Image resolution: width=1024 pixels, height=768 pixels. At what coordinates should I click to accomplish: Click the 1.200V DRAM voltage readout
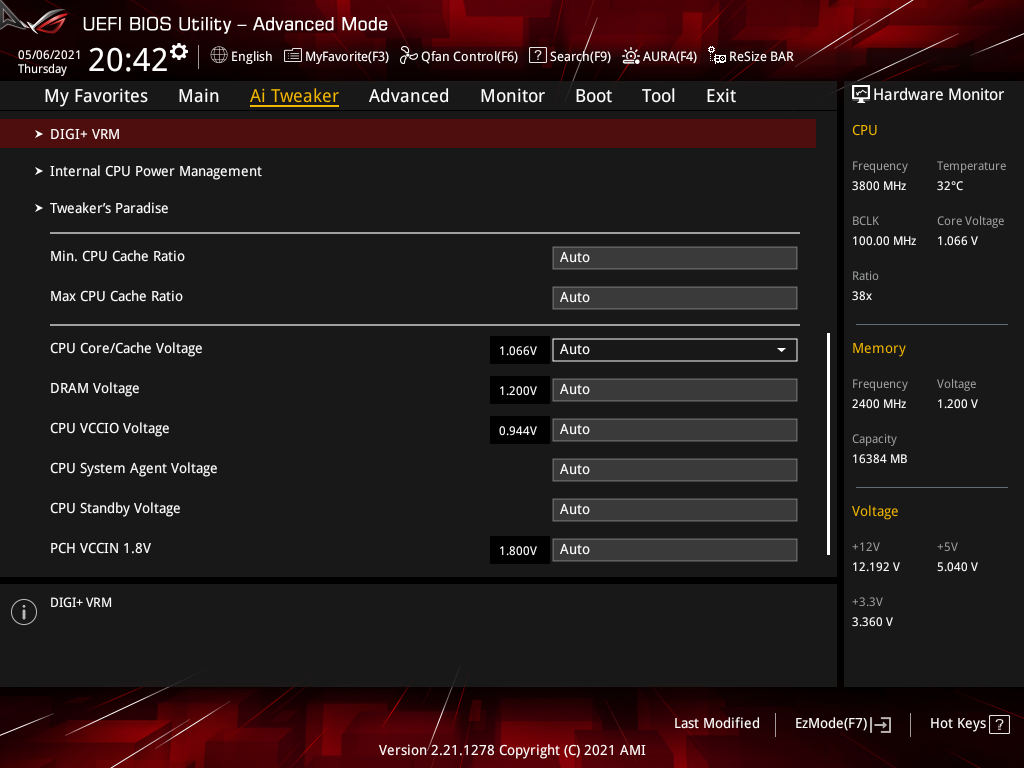519,391
